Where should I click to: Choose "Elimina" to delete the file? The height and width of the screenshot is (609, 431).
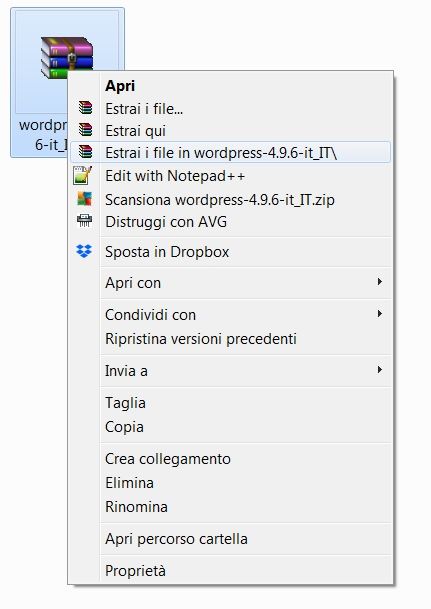(129, 483)
